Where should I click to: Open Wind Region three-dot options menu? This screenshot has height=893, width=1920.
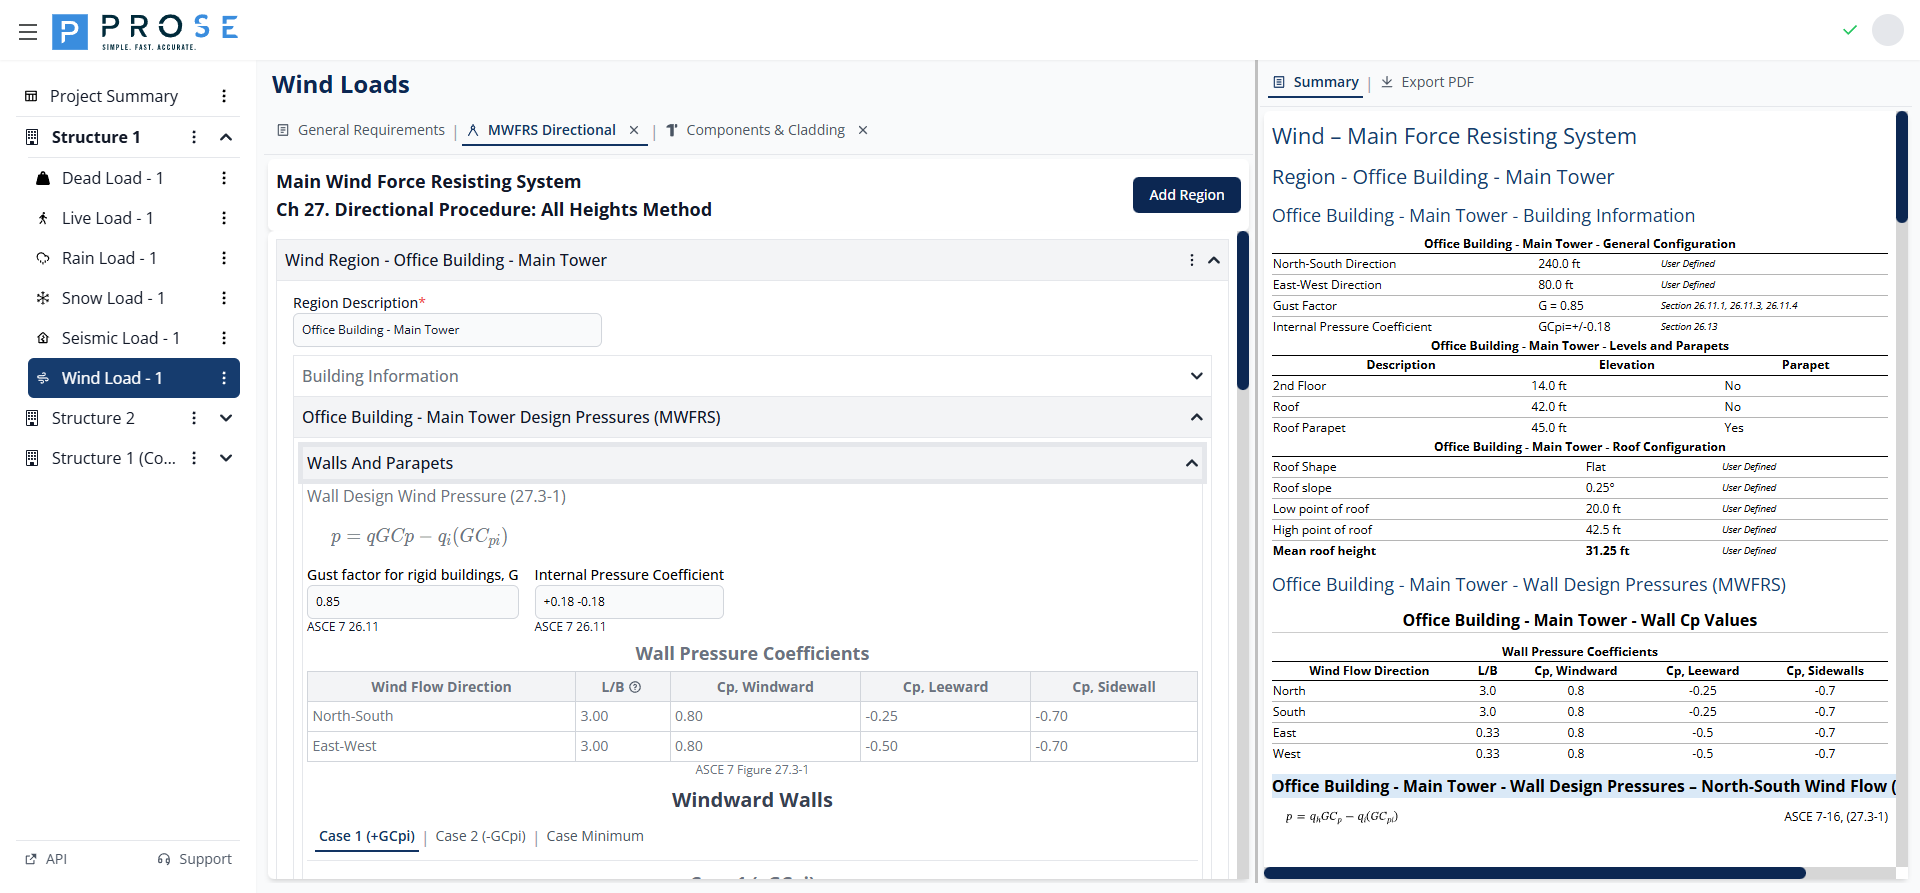(1191, 260)
